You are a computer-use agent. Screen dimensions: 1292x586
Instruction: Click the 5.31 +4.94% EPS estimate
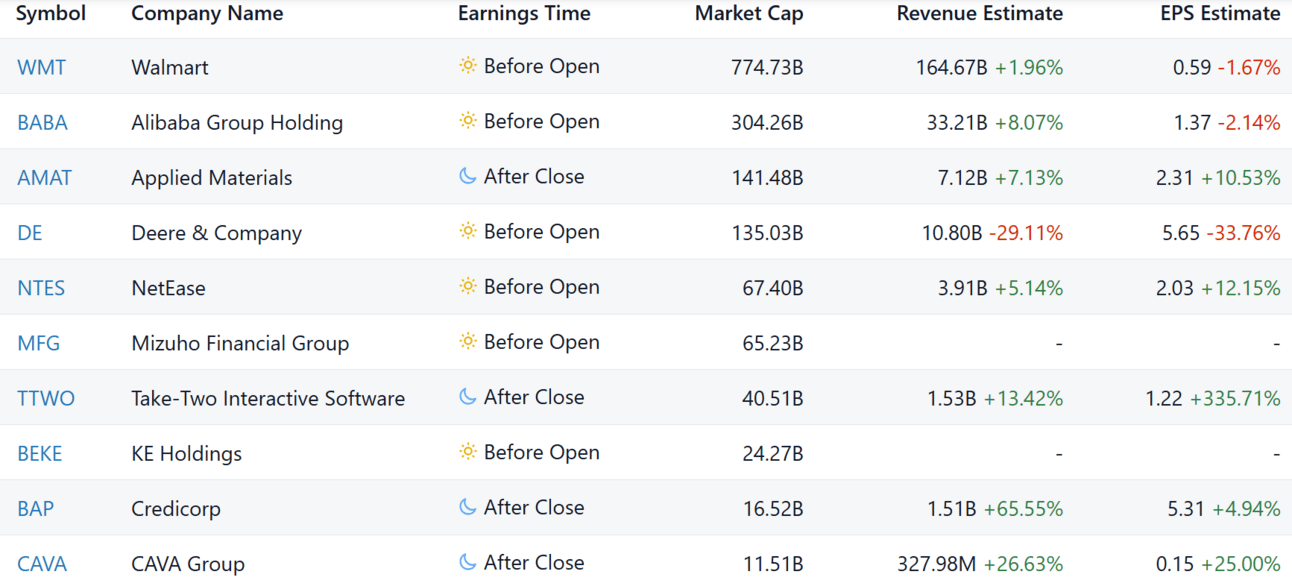tap(1223, 508)
